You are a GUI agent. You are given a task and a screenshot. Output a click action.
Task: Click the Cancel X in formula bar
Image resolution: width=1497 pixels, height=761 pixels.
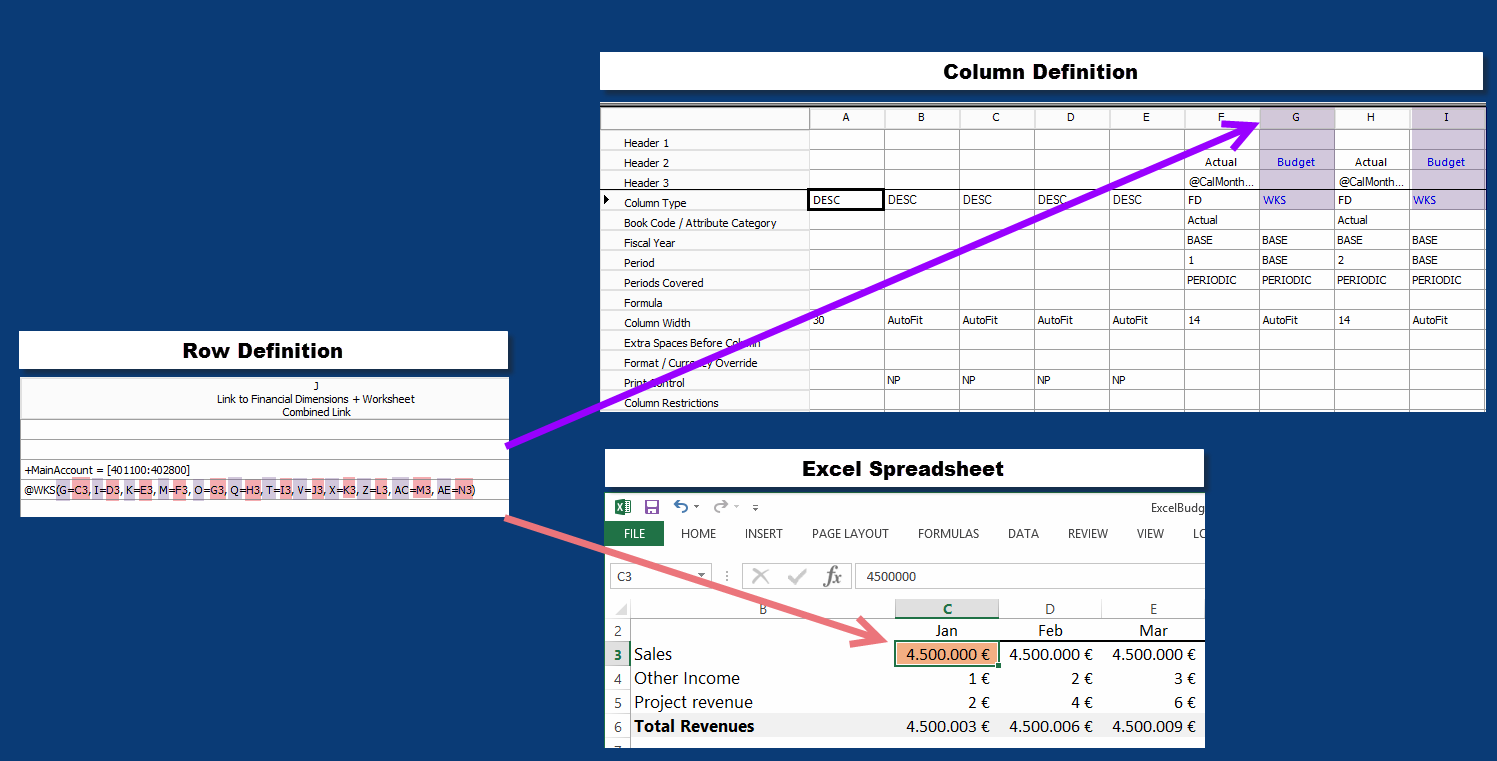point(760,576)
